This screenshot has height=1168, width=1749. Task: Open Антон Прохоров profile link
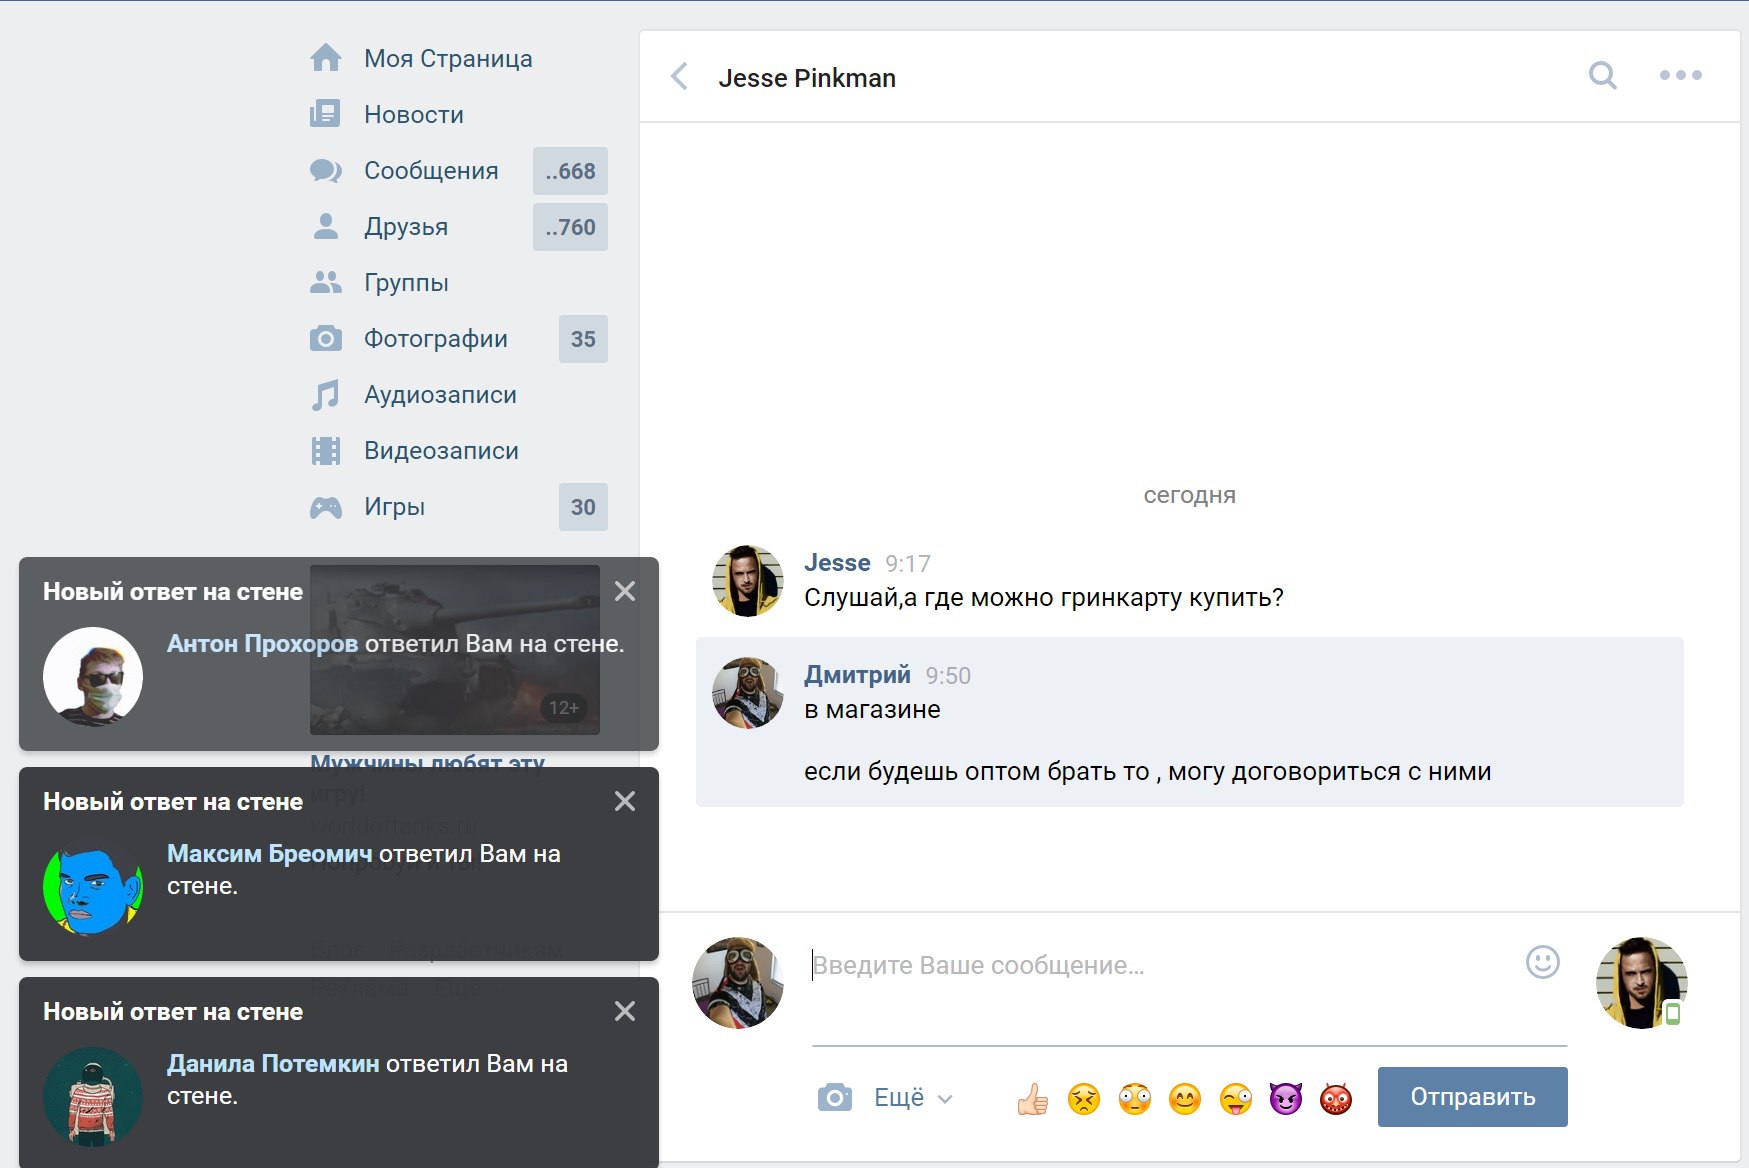point(262,644)
